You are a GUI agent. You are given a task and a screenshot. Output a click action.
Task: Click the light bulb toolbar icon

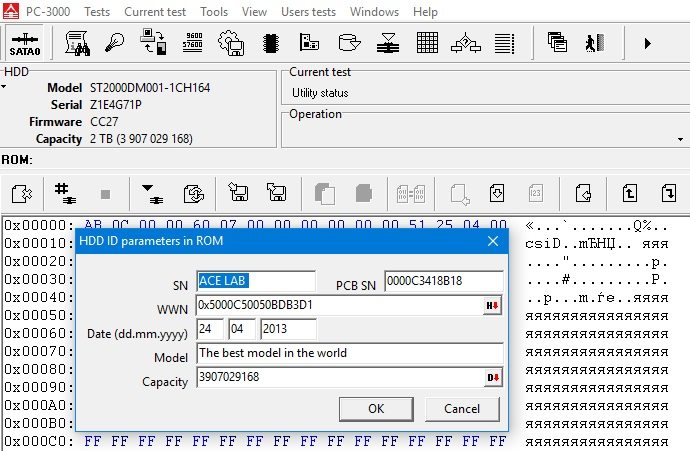[114, 43]
